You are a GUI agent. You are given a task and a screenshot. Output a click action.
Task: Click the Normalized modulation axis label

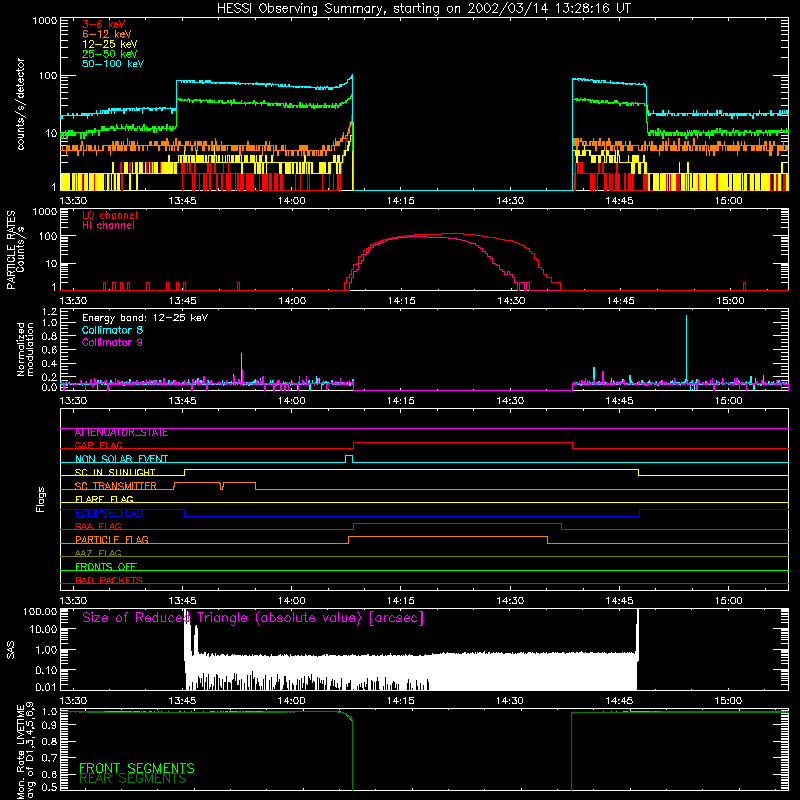tap(25, 349)
